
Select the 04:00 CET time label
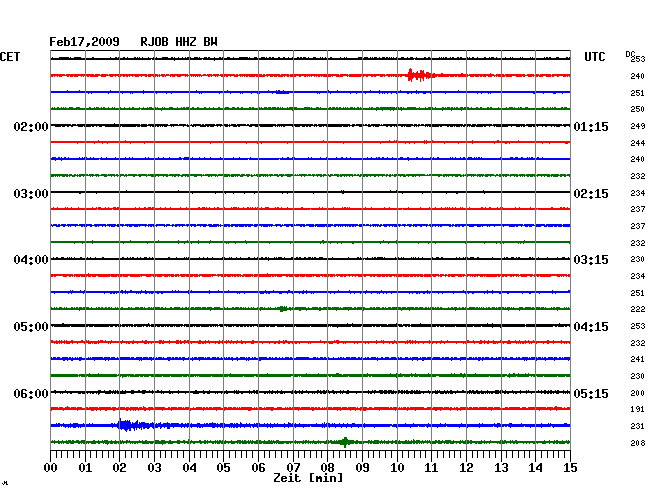31,260
